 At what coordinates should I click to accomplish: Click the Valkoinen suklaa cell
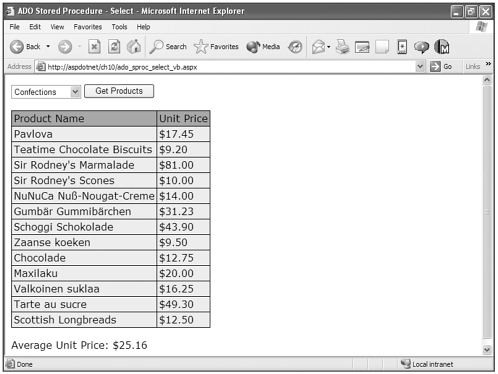(x=84, y=289)
